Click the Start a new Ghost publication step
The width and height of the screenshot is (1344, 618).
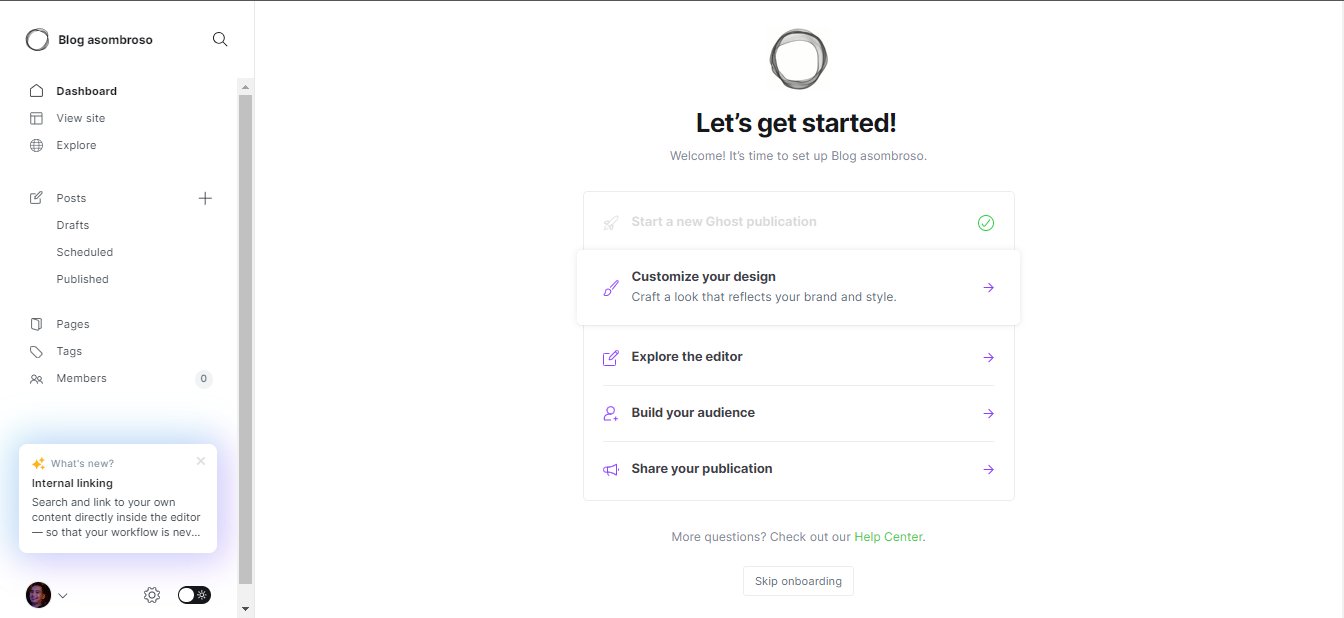[799, 222]
